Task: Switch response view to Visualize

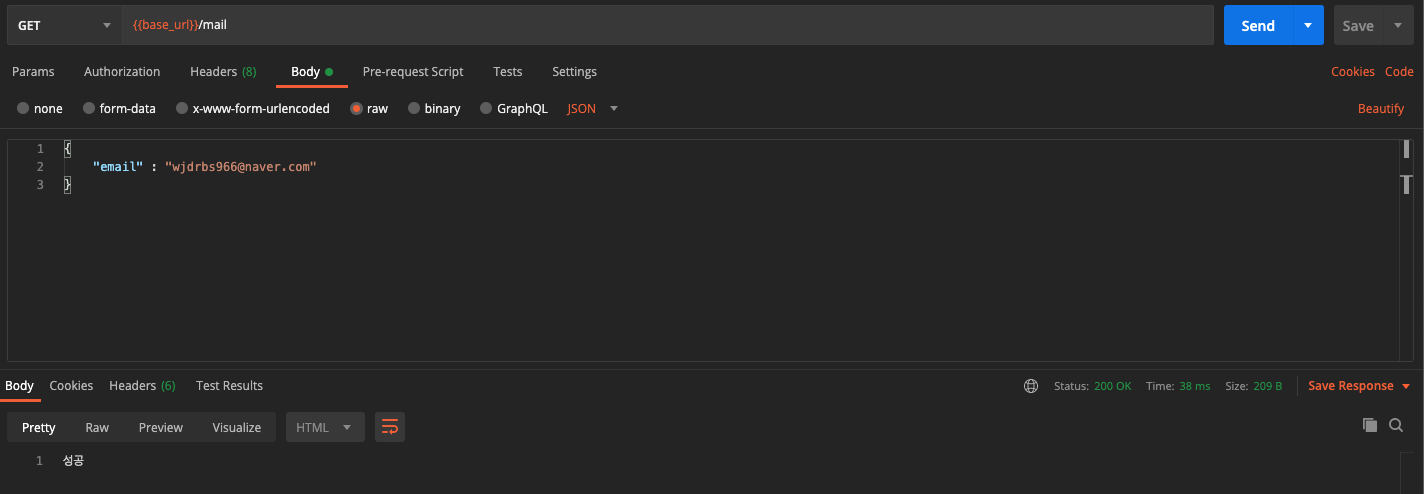Action: [x=237, y=427]
